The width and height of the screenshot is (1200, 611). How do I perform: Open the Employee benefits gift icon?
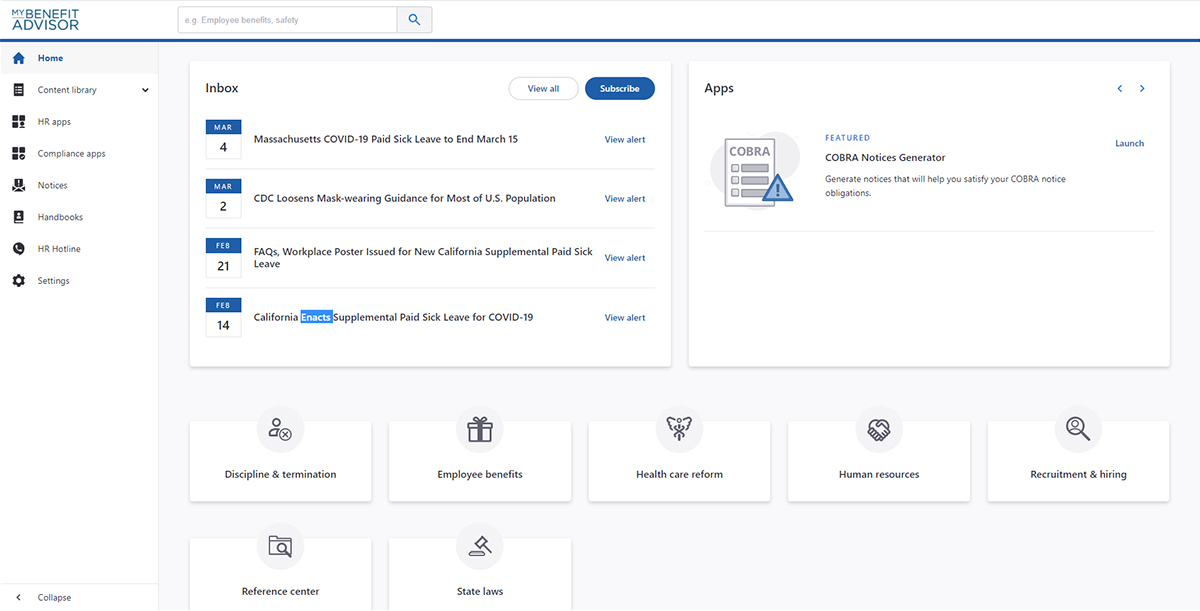[480, 430]
